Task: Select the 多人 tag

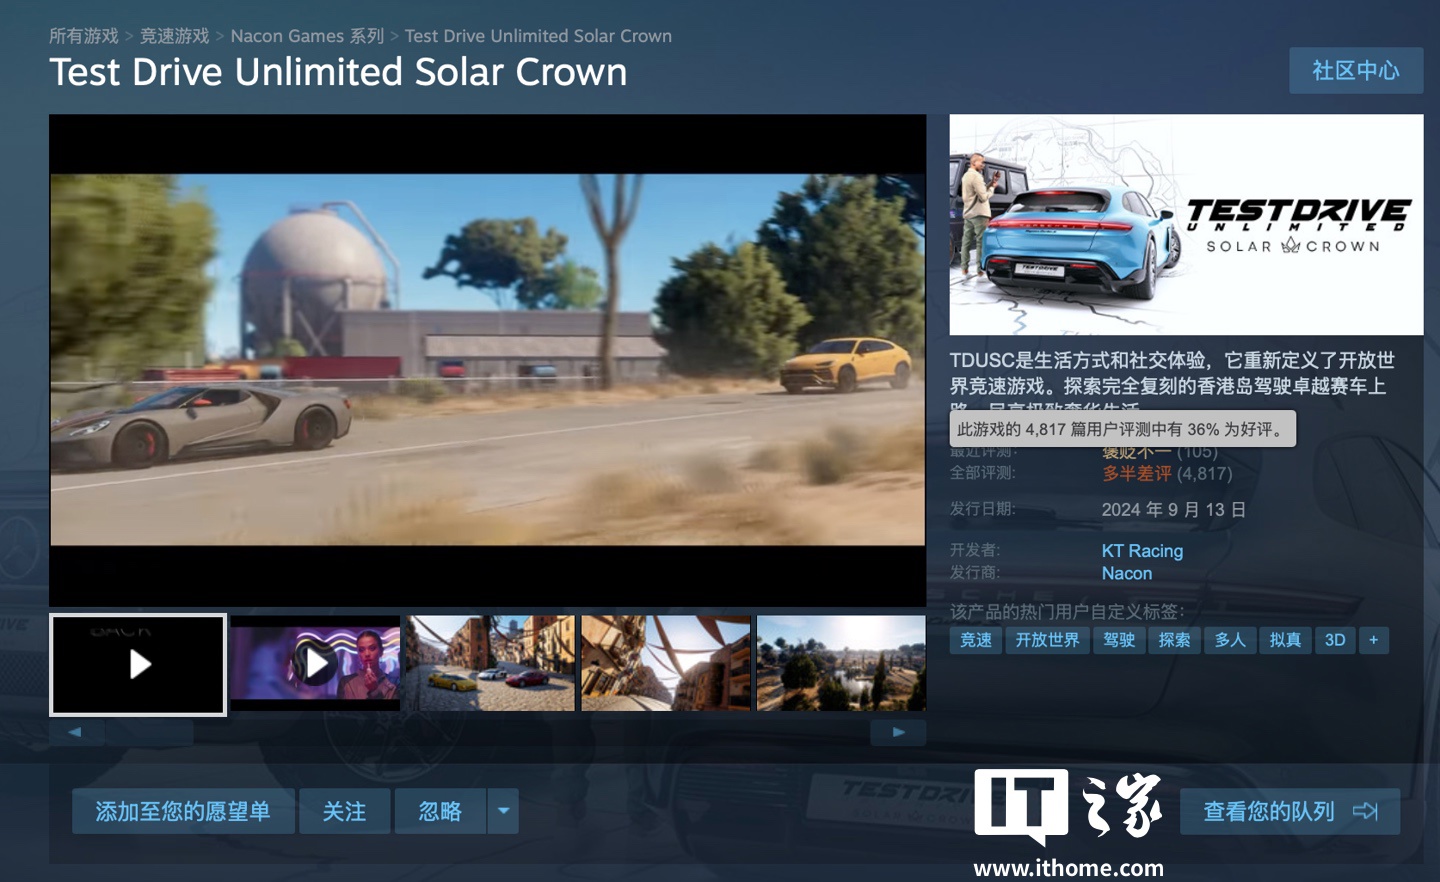Action: point(1230,640)
